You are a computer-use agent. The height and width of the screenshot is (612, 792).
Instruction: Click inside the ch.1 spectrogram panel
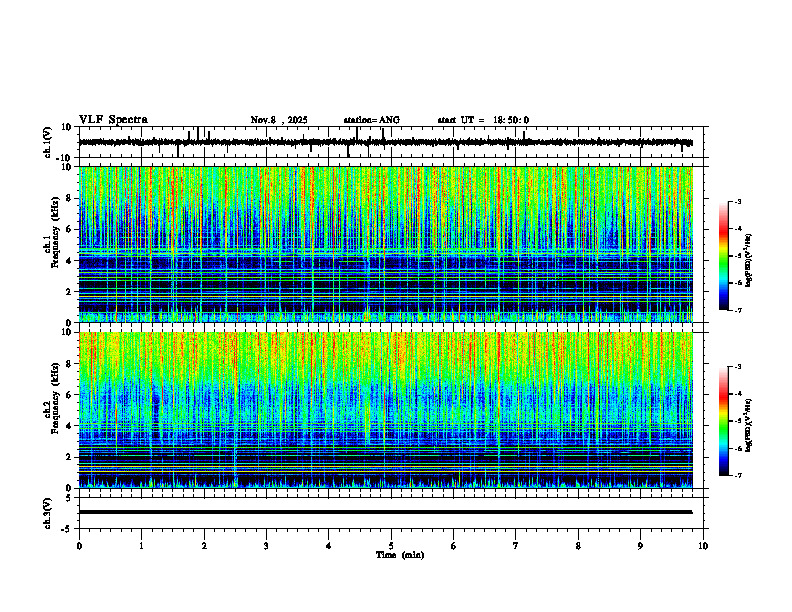tap(386, 244)
